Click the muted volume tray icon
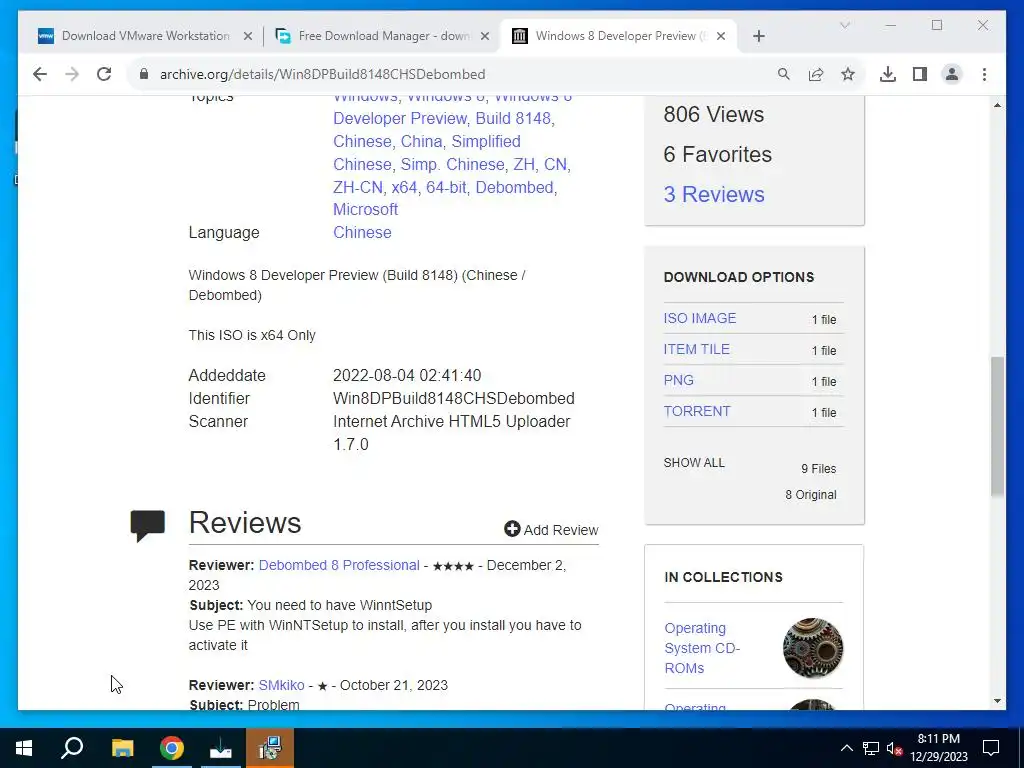Screen dimensions: 1024x768 tap(894, 748)
